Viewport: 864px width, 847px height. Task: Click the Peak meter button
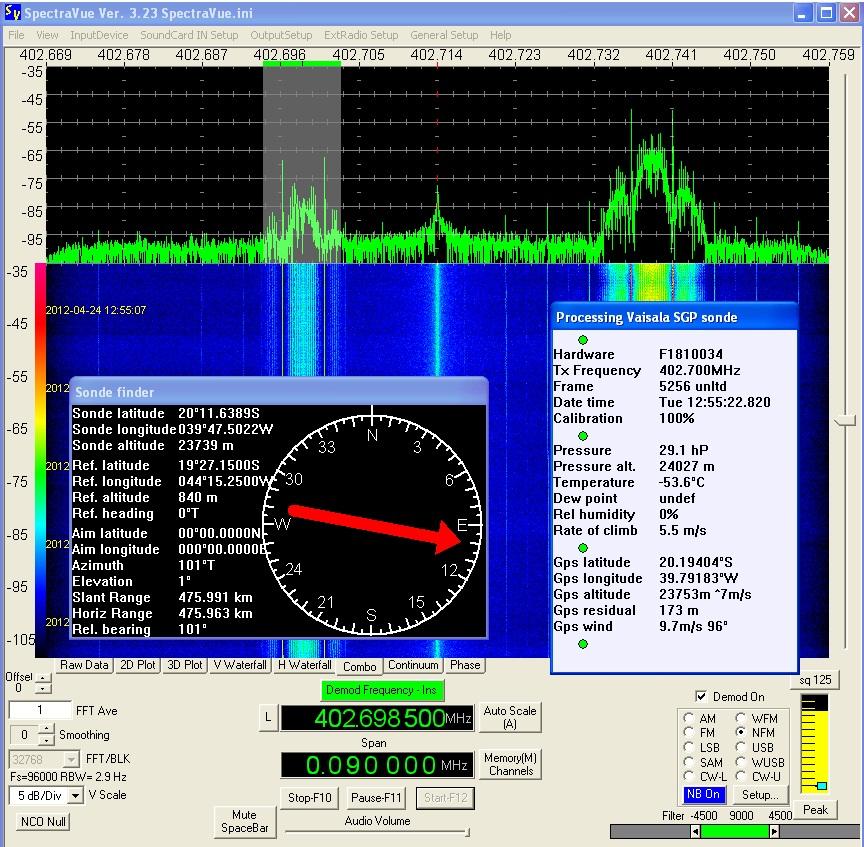coord(815,810)
